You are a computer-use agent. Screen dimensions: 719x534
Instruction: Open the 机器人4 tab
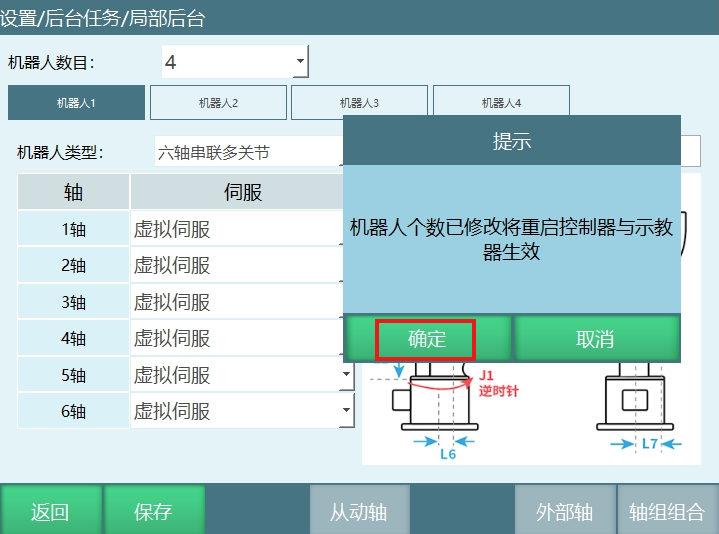coord(501,103)
